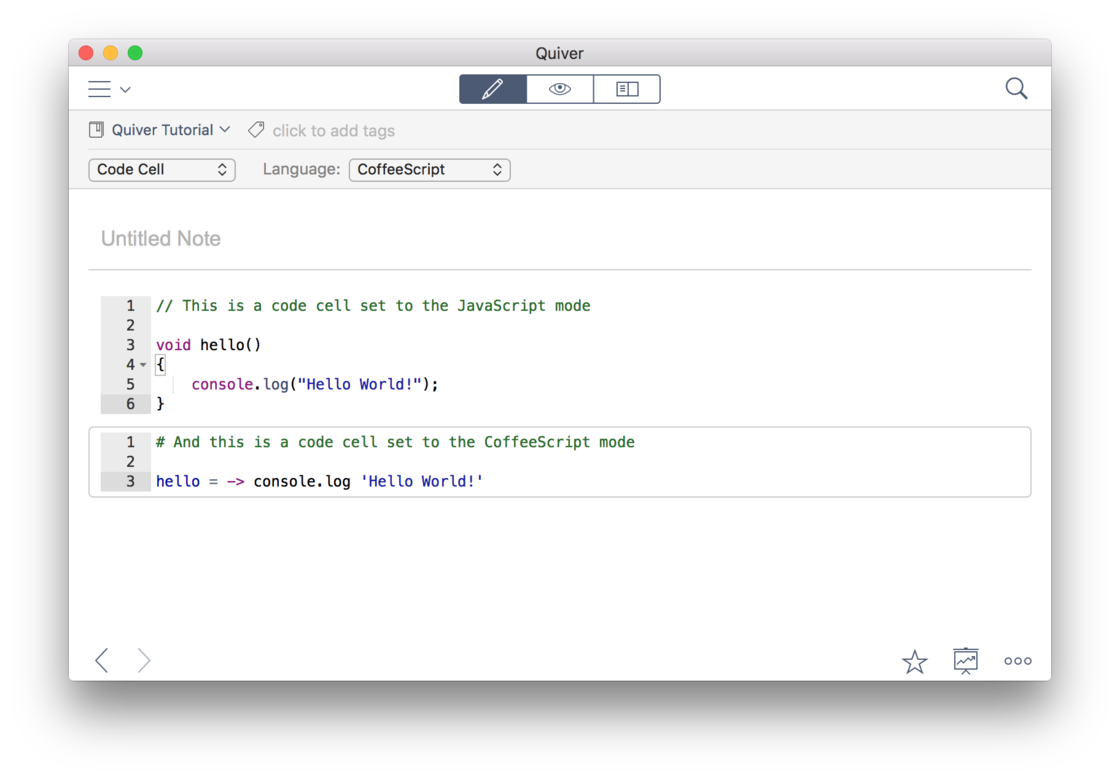Click the closing brace on line 6

[160, 403]
